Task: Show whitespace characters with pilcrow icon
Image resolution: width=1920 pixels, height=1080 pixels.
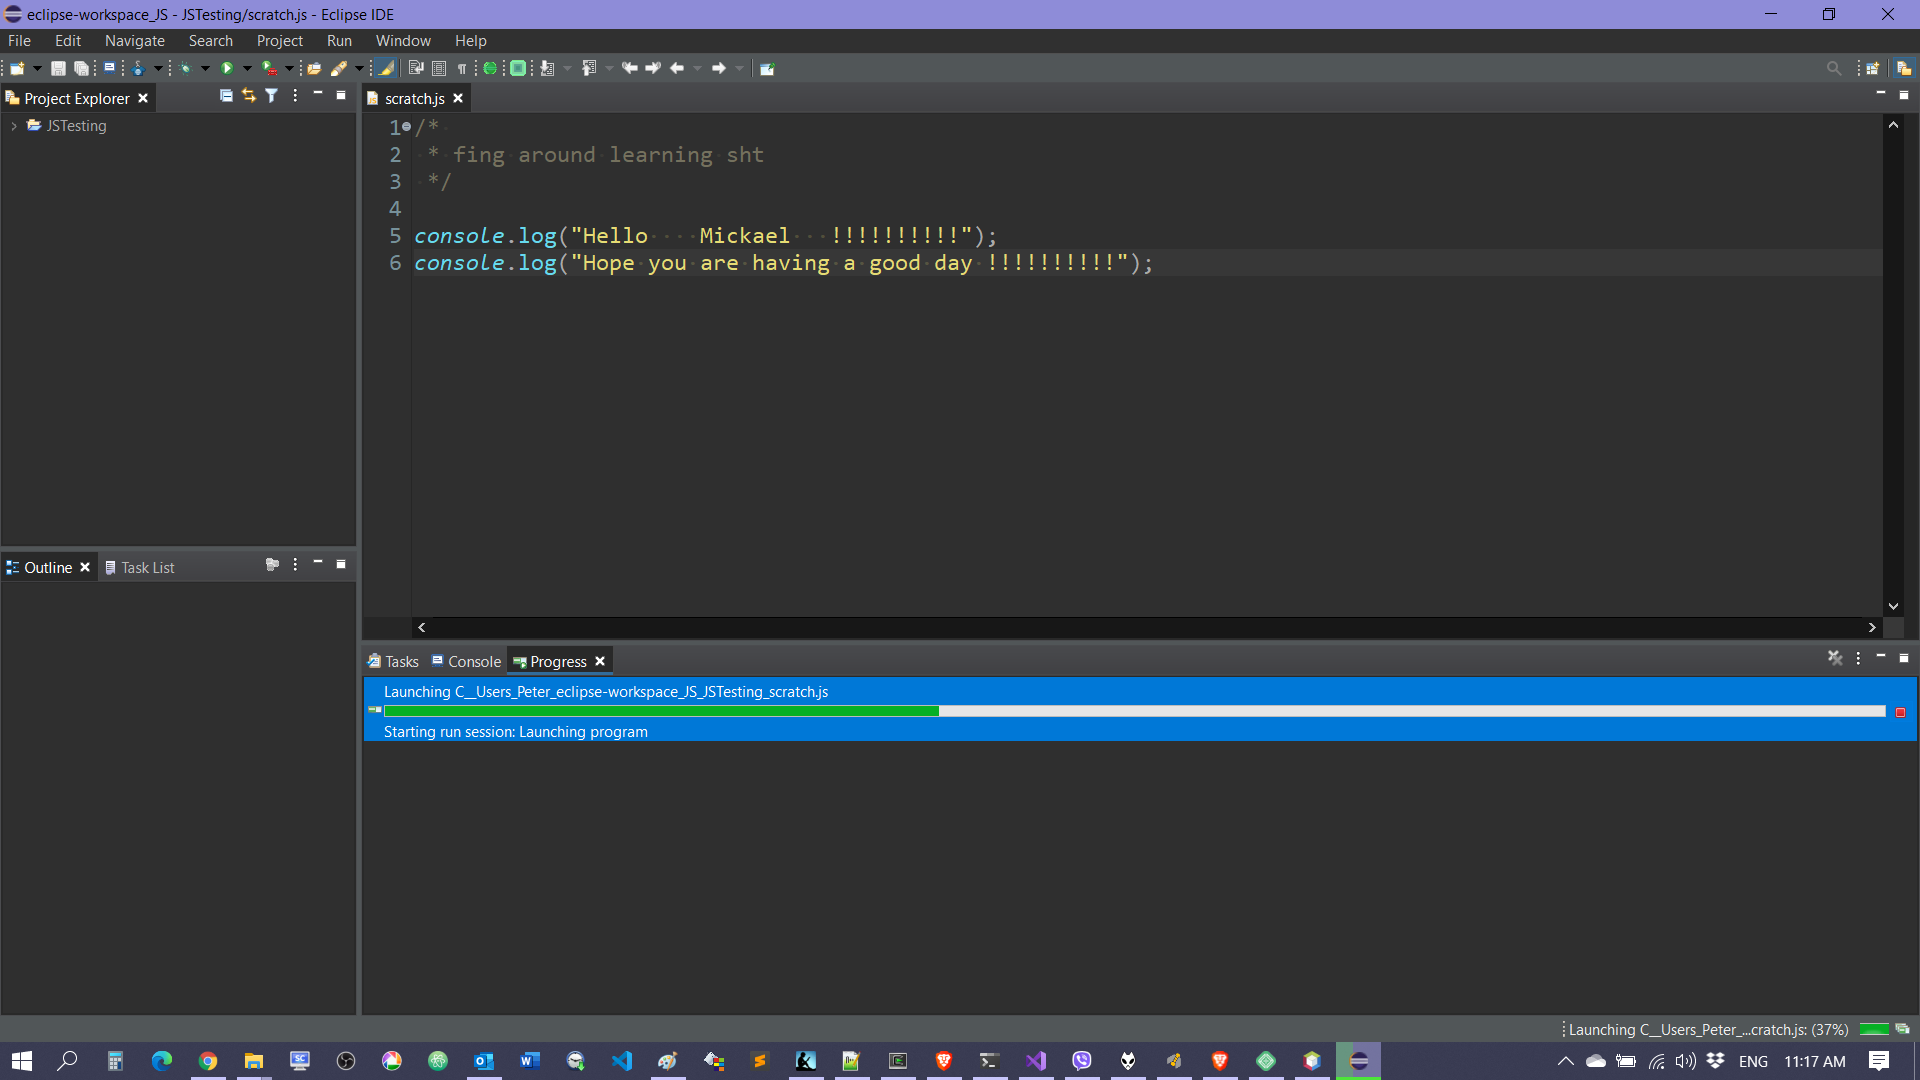Action: [x=462, y=67]
